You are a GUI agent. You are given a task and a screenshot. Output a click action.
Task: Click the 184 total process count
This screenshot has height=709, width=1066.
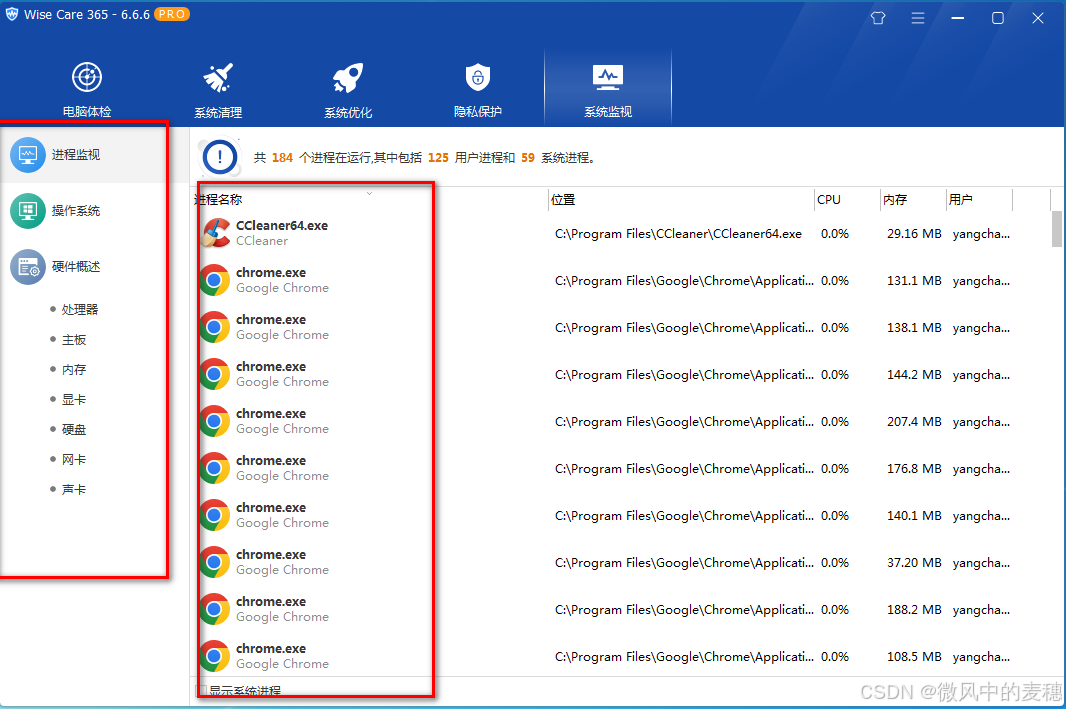282,158
